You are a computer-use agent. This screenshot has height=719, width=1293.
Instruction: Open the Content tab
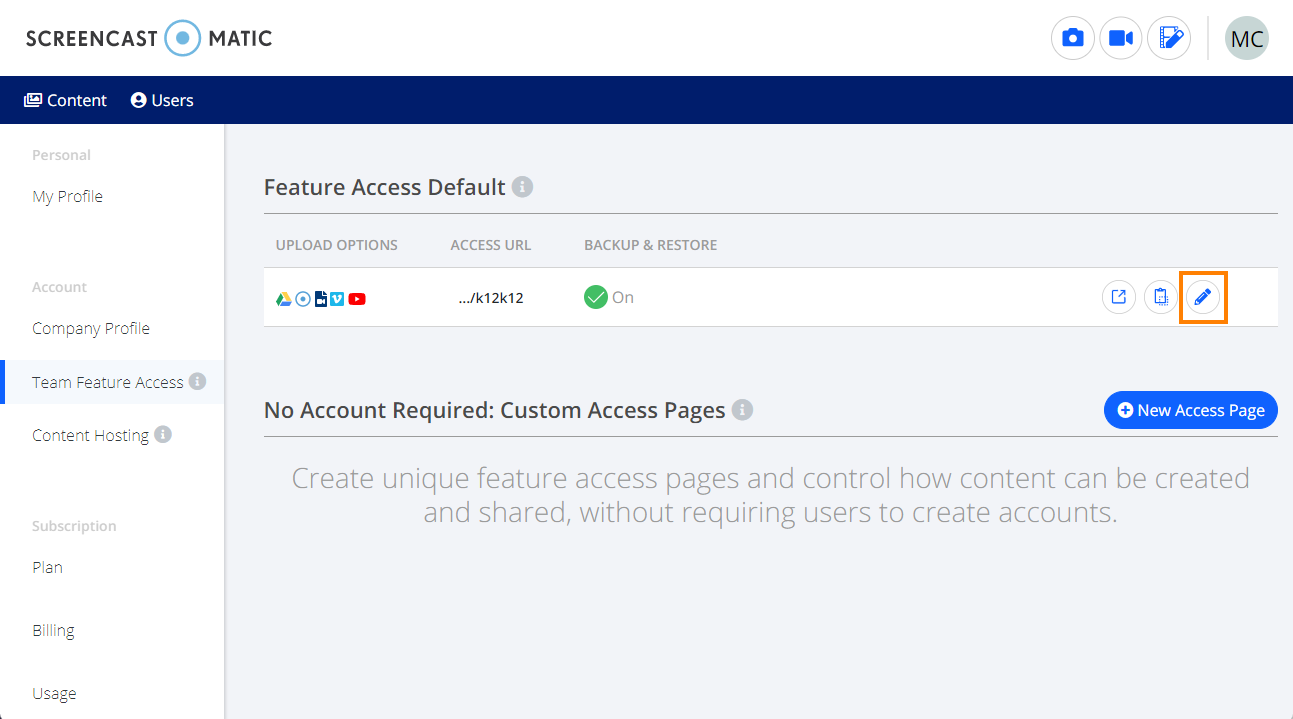tap(66, 100)
